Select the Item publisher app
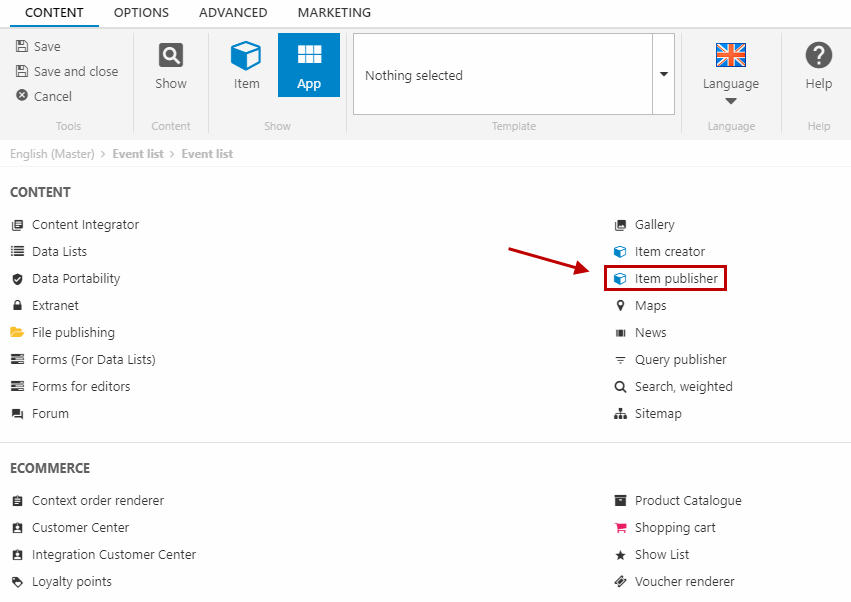This screenshot has height=602, width=851. click(x=665, y=278)
